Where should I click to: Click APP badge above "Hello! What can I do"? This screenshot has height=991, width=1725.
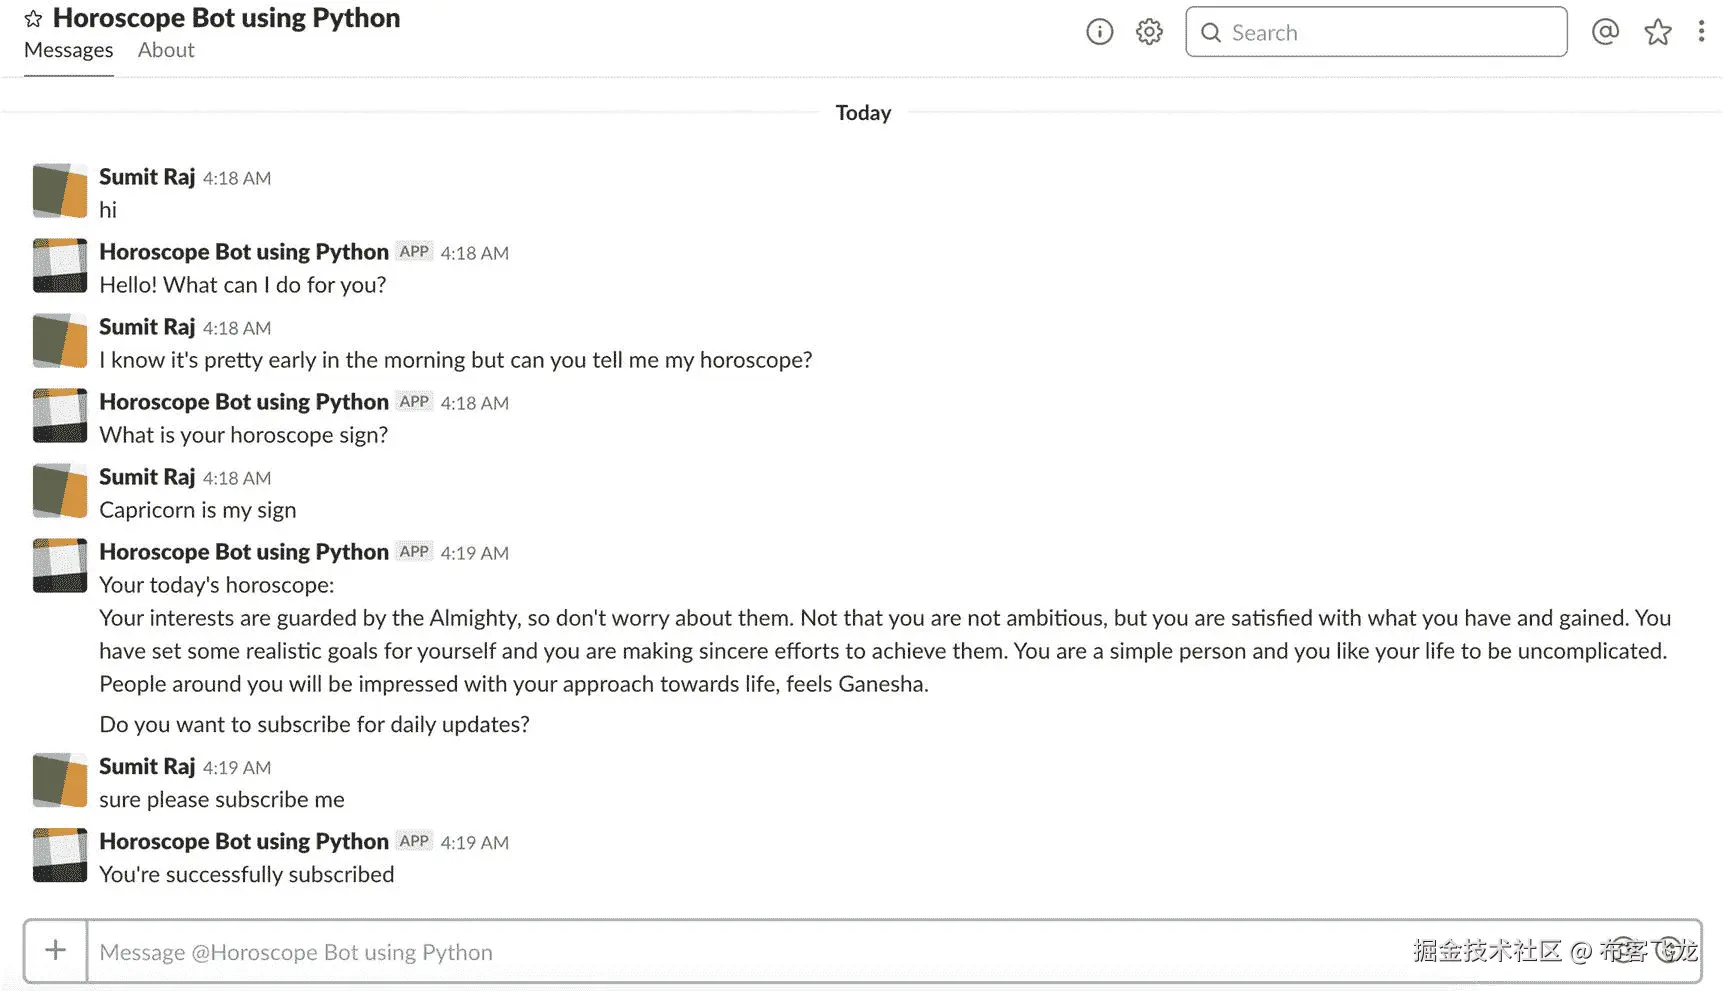414,252
